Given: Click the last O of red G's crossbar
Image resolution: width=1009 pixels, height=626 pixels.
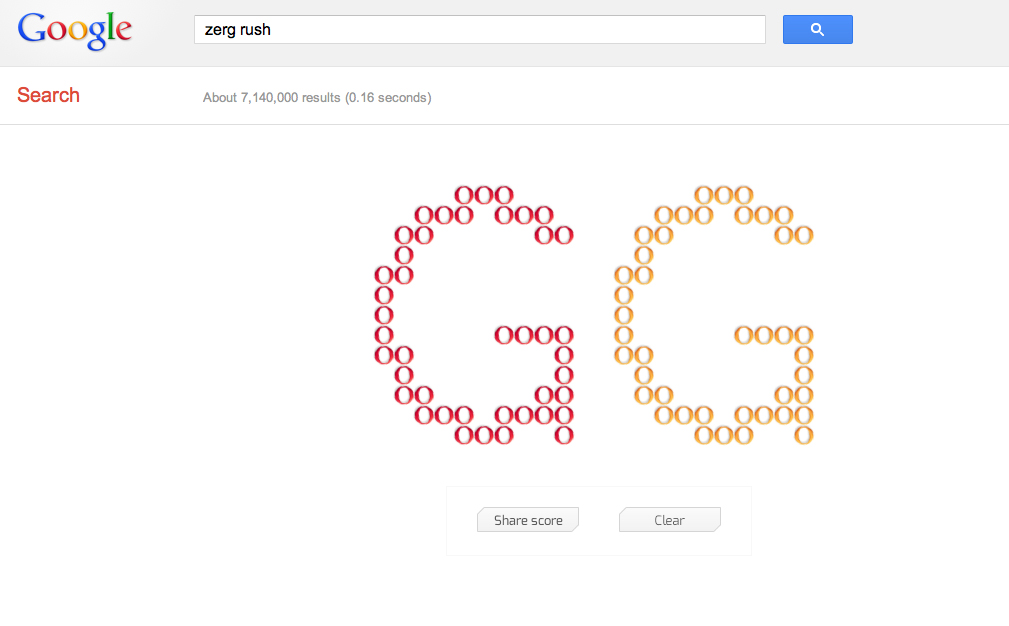Looking at the screenshot, I should coord(564,335).
